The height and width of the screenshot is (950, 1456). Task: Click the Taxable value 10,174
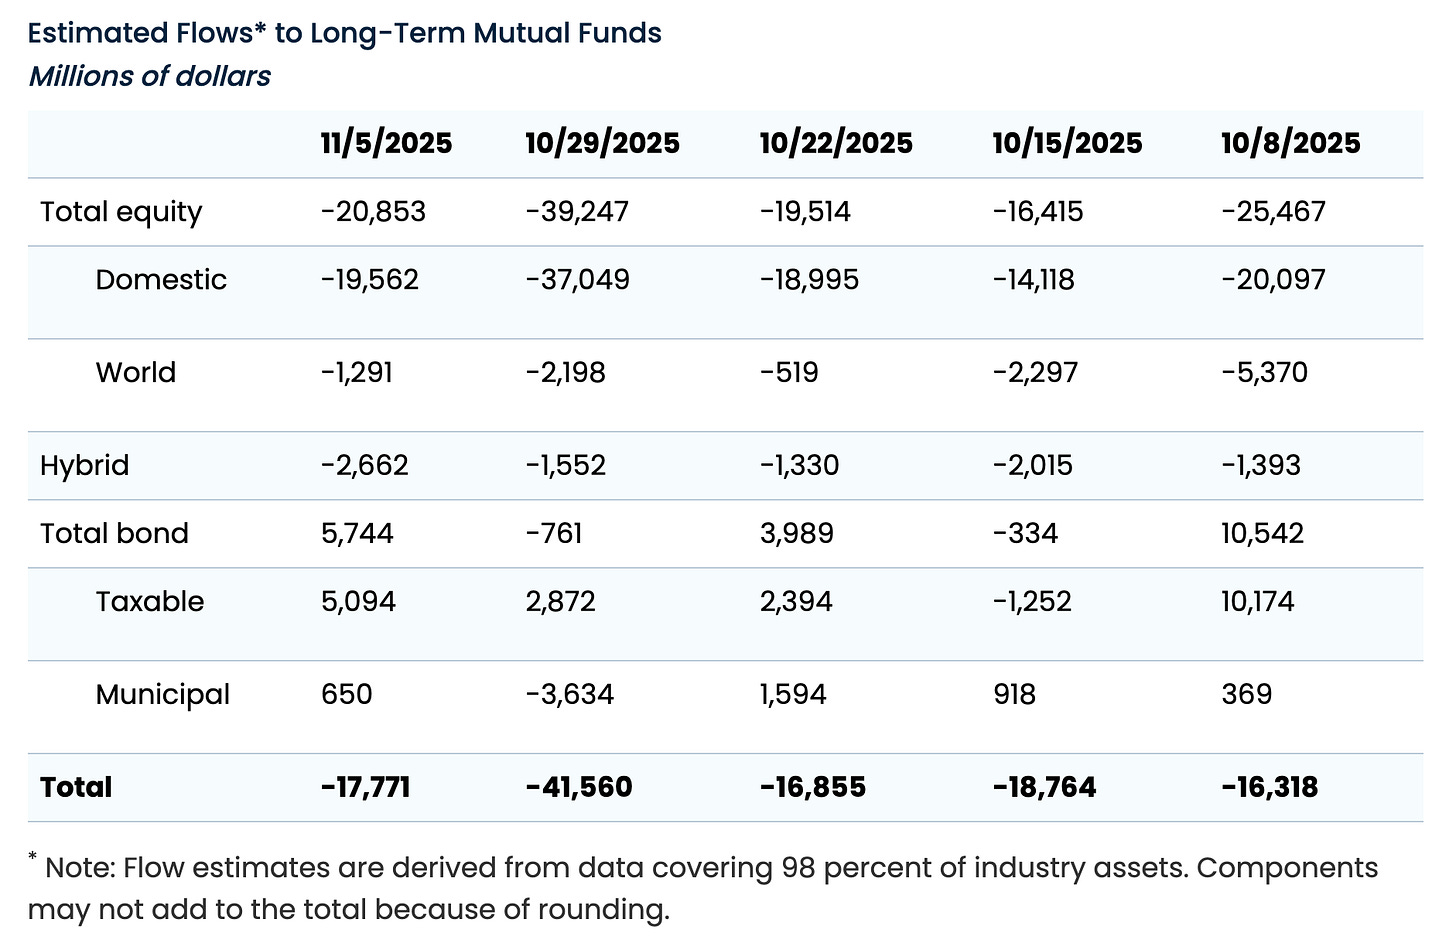(1257, 601)
